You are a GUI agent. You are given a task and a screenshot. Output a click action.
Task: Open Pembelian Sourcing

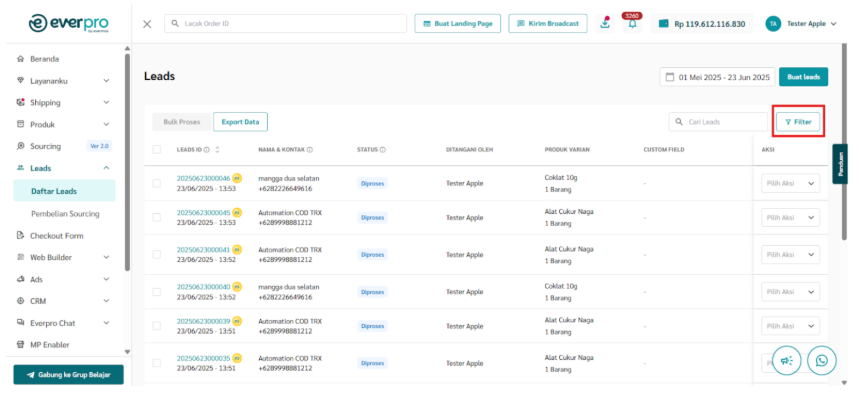[x=65, y=214]
